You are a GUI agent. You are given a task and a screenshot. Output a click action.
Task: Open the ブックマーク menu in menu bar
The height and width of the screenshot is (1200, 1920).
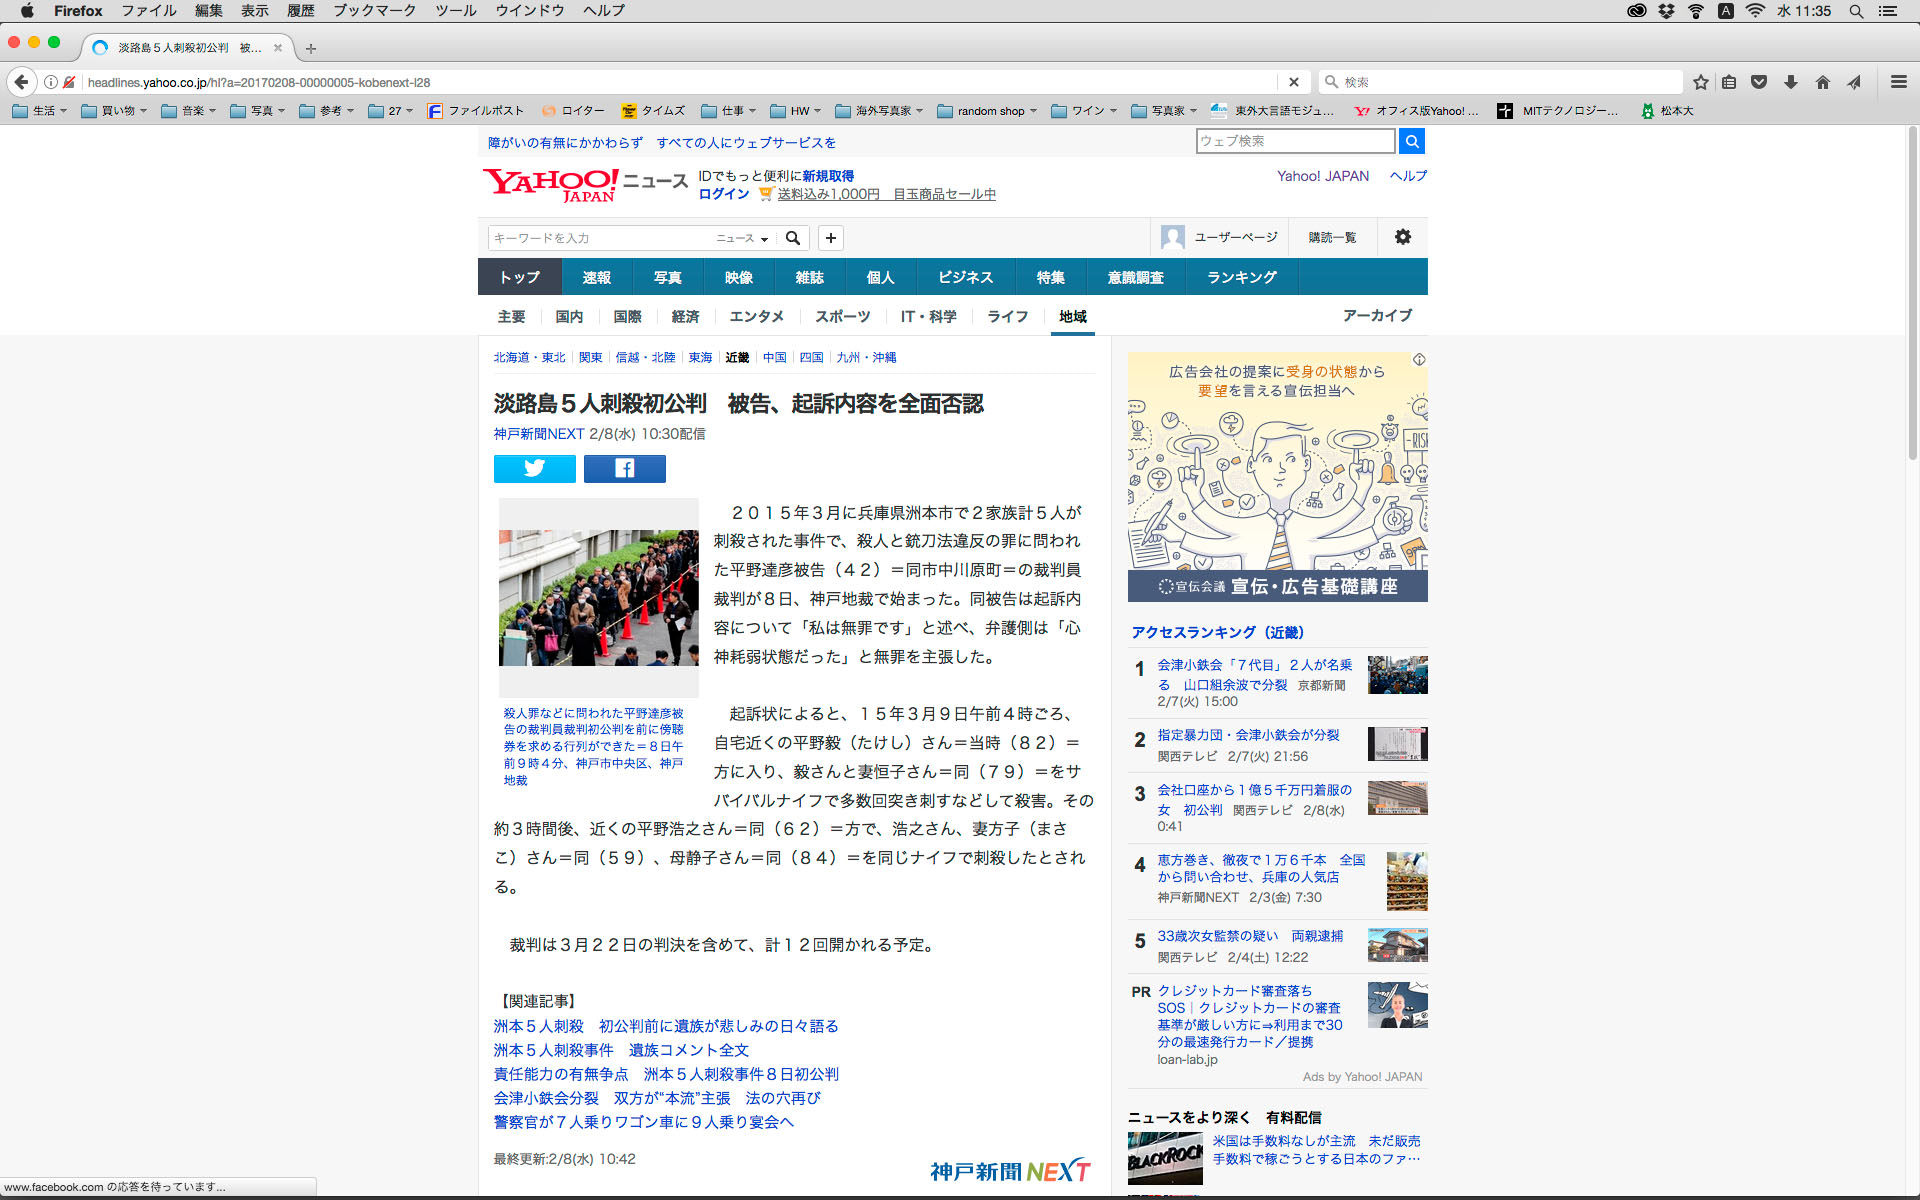[374, 11]
